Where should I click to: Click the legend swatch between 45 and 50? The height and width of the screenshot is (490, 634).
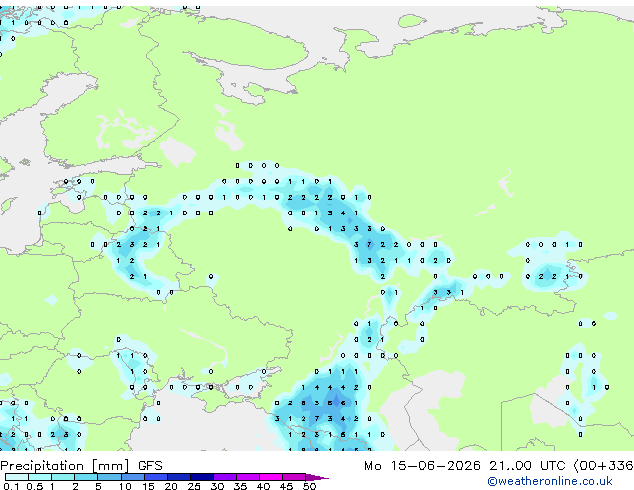click(x=294, y=477)
